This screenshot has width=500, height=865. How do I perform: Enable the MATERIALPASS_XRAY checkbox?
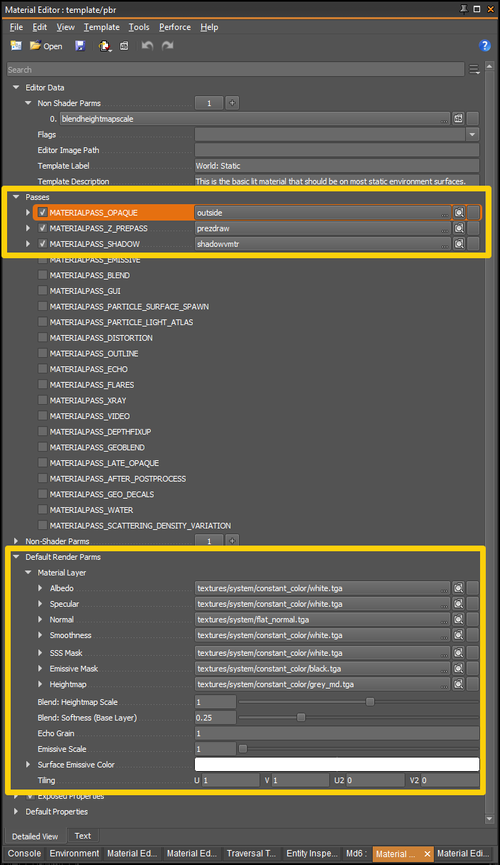click(x=42, y=400)
